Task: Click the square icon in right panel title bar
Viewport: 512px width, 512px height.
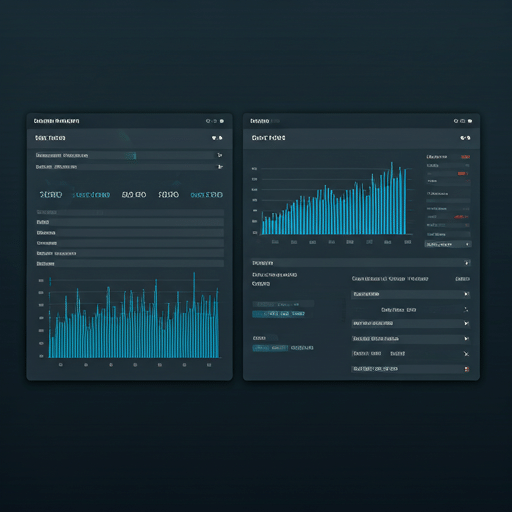Action: coord(463,121)
